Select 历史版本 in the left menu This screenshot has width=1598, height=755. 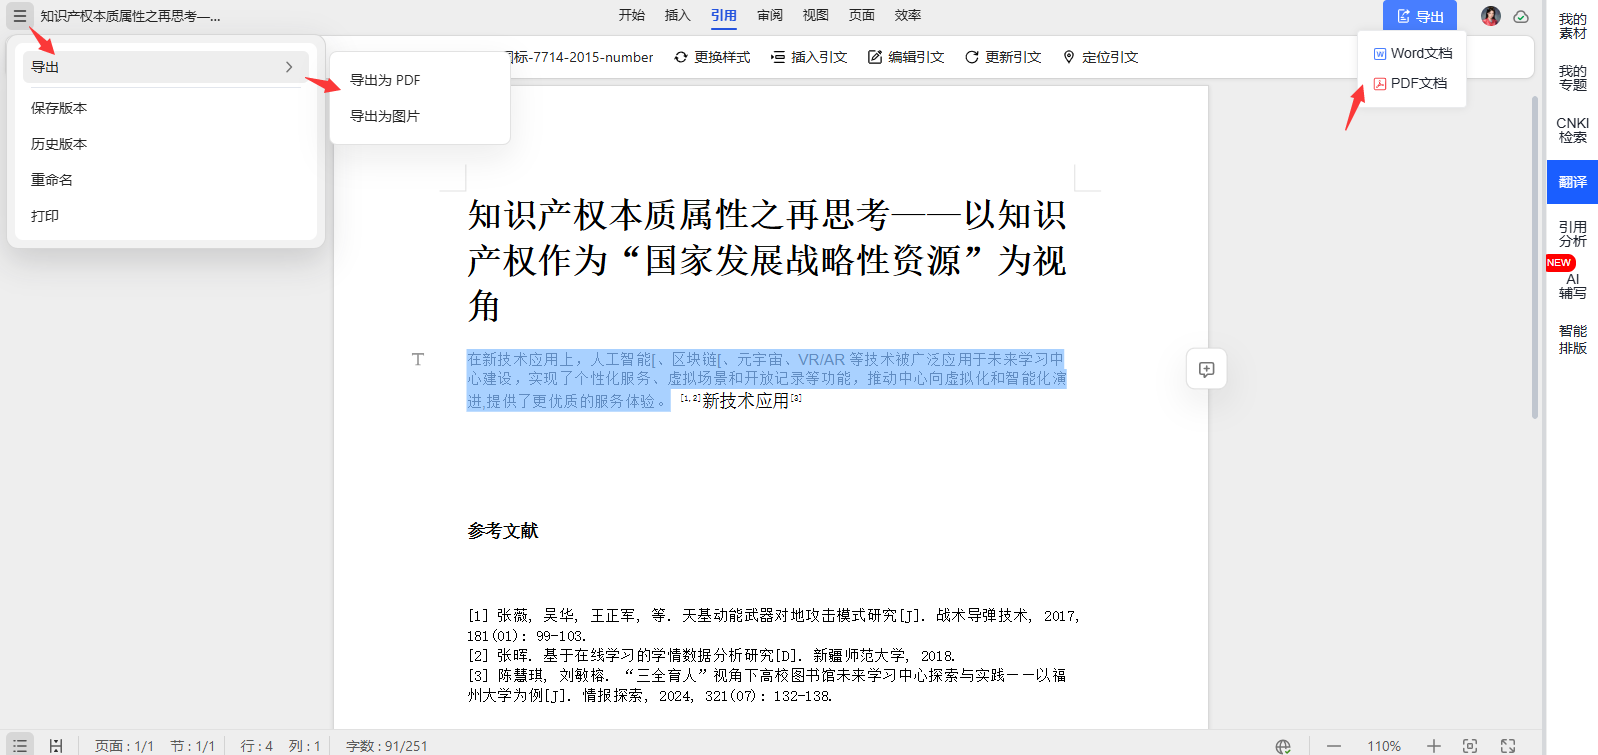point(59,144)
